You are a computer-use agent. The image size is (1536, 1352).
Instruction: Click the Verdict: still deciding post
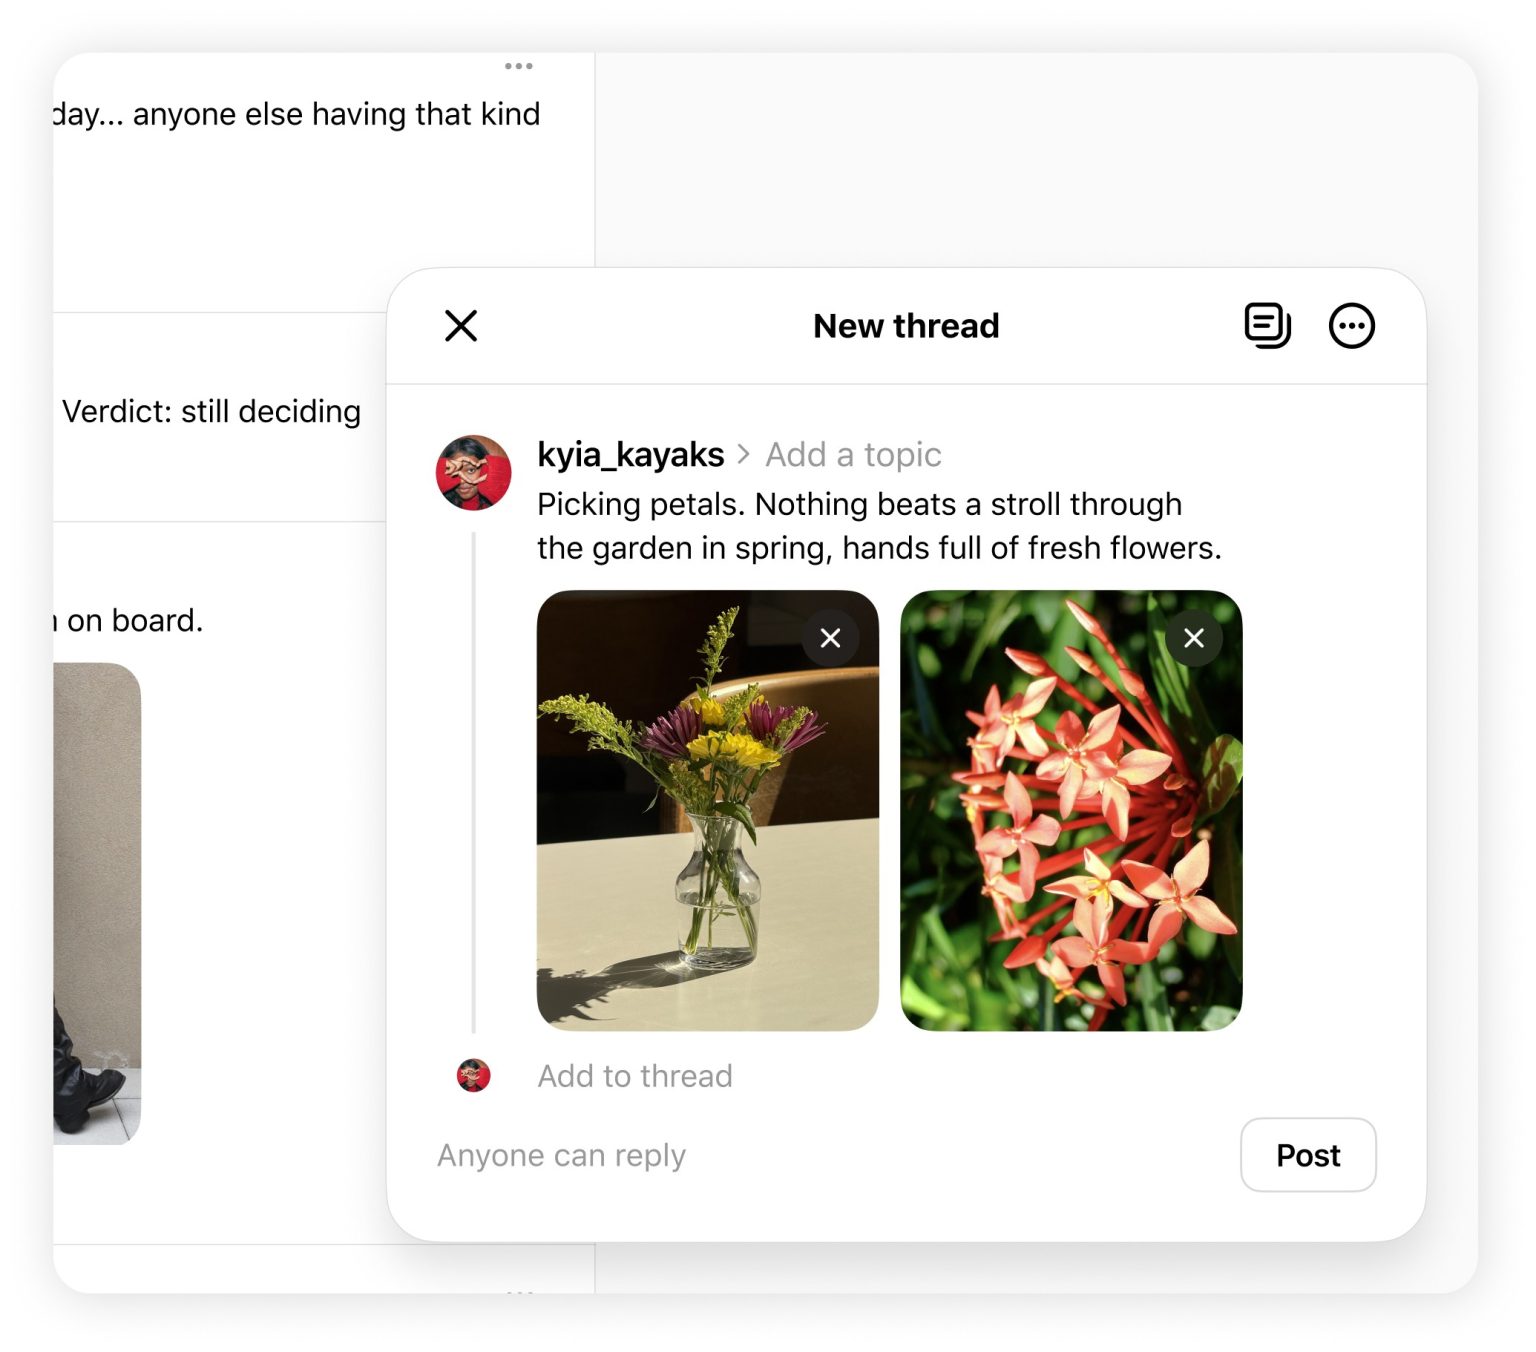coord(211,411)
